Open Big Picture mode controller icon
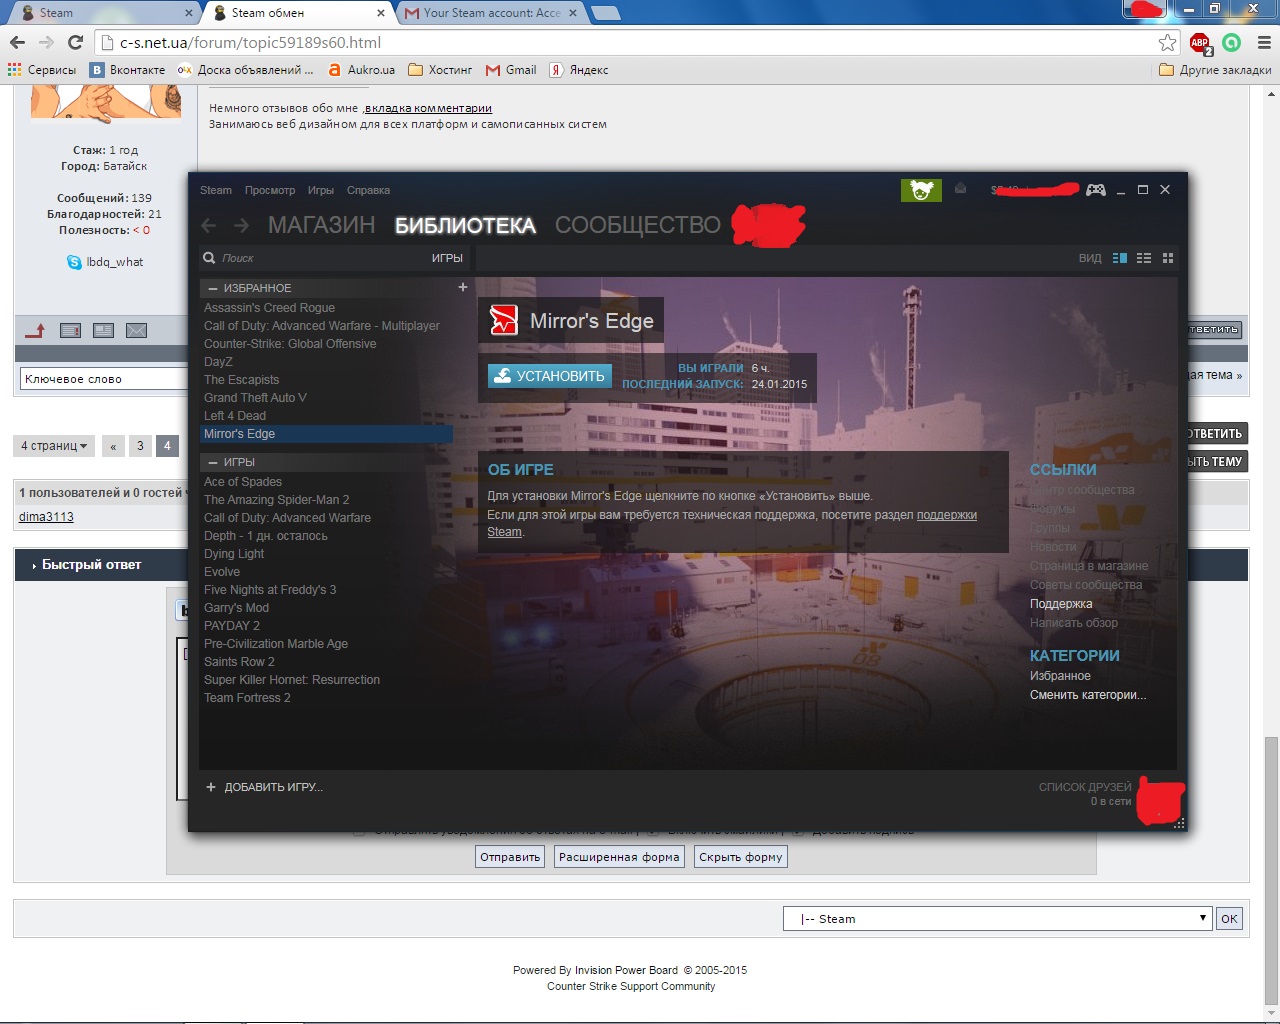 [x=1096, y=190]
